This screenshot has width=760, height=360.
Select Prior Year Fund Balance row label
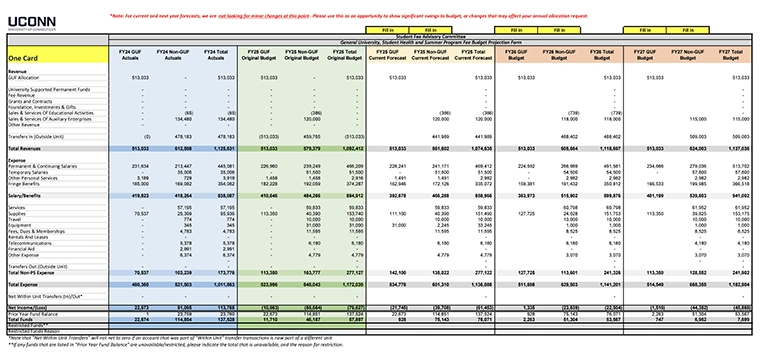32,314
